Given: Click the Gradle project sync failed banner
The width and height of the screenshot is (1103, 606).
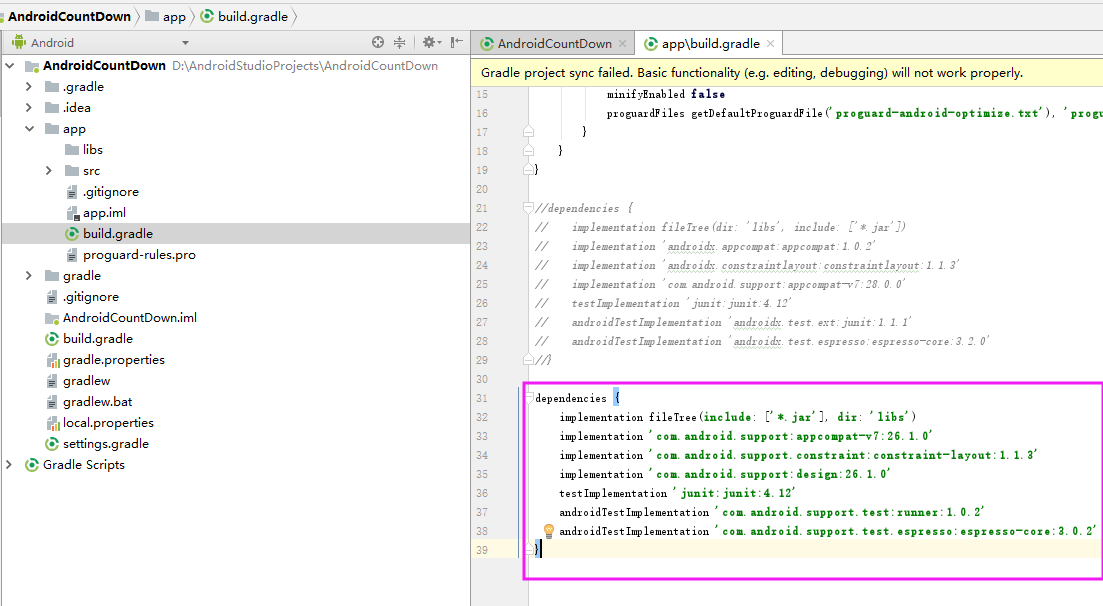Looking at the screenshot, I should coord(786,72).
